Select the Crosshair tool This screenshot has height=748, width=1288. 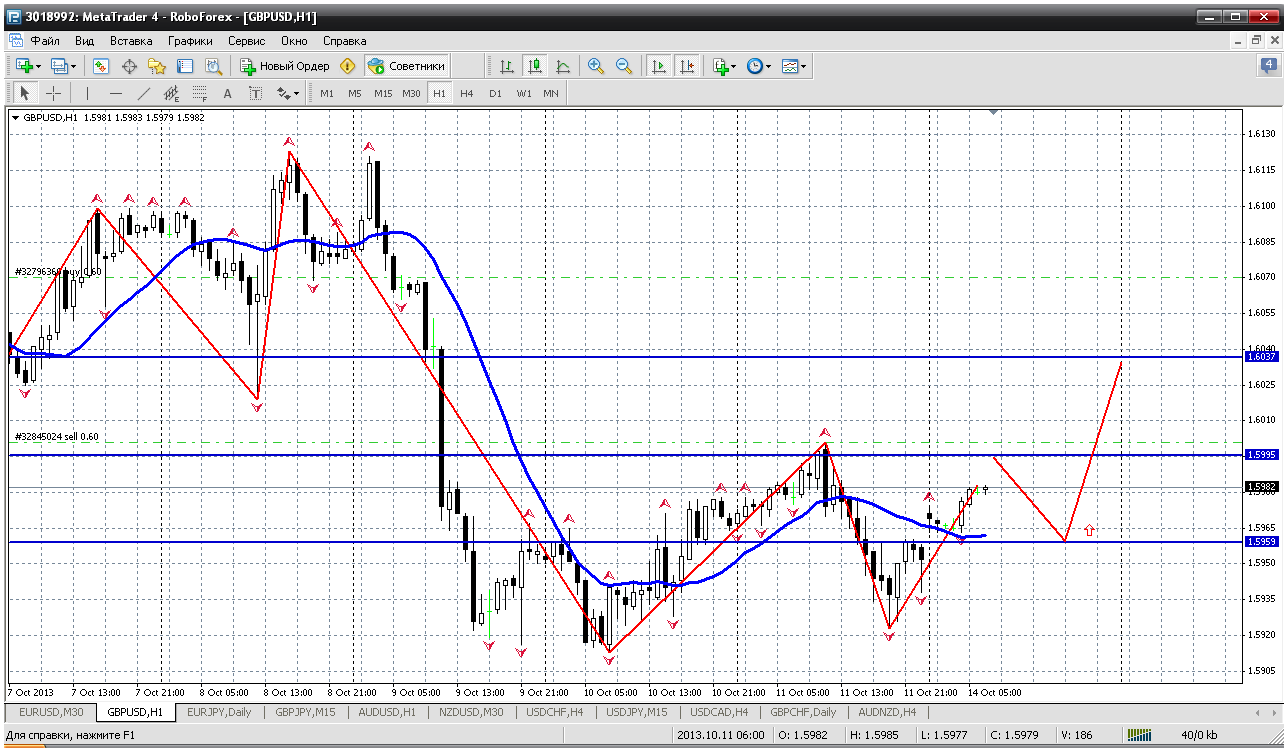point(53,93)
